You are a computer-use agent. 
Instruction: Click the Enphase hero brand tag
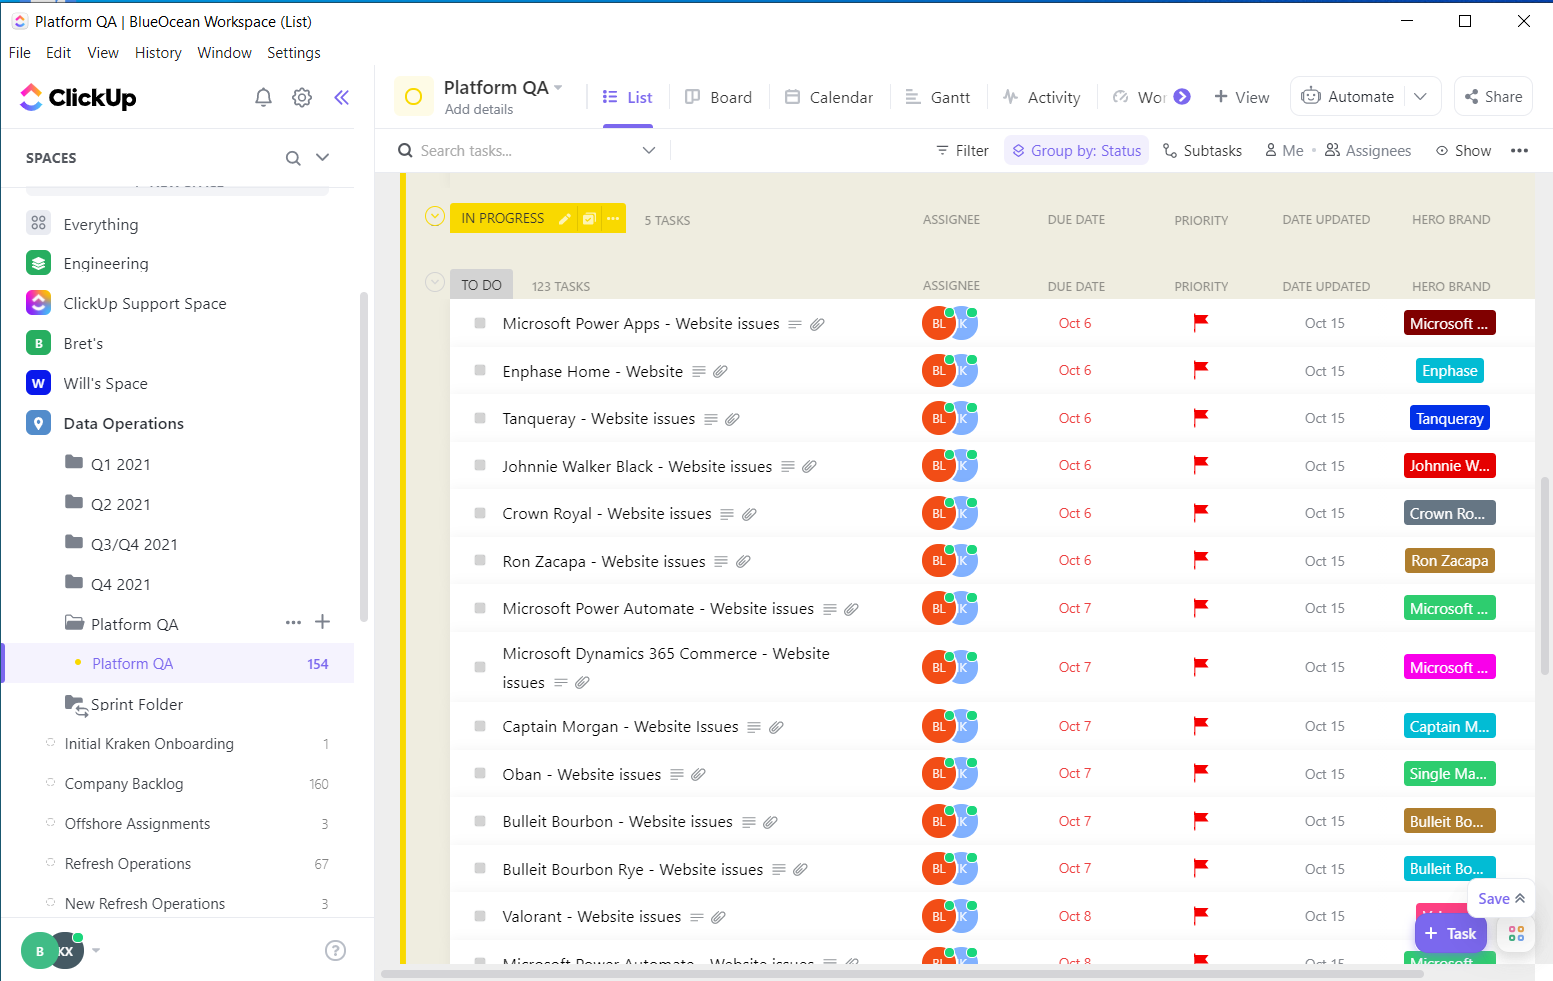tap(1449, 371)
